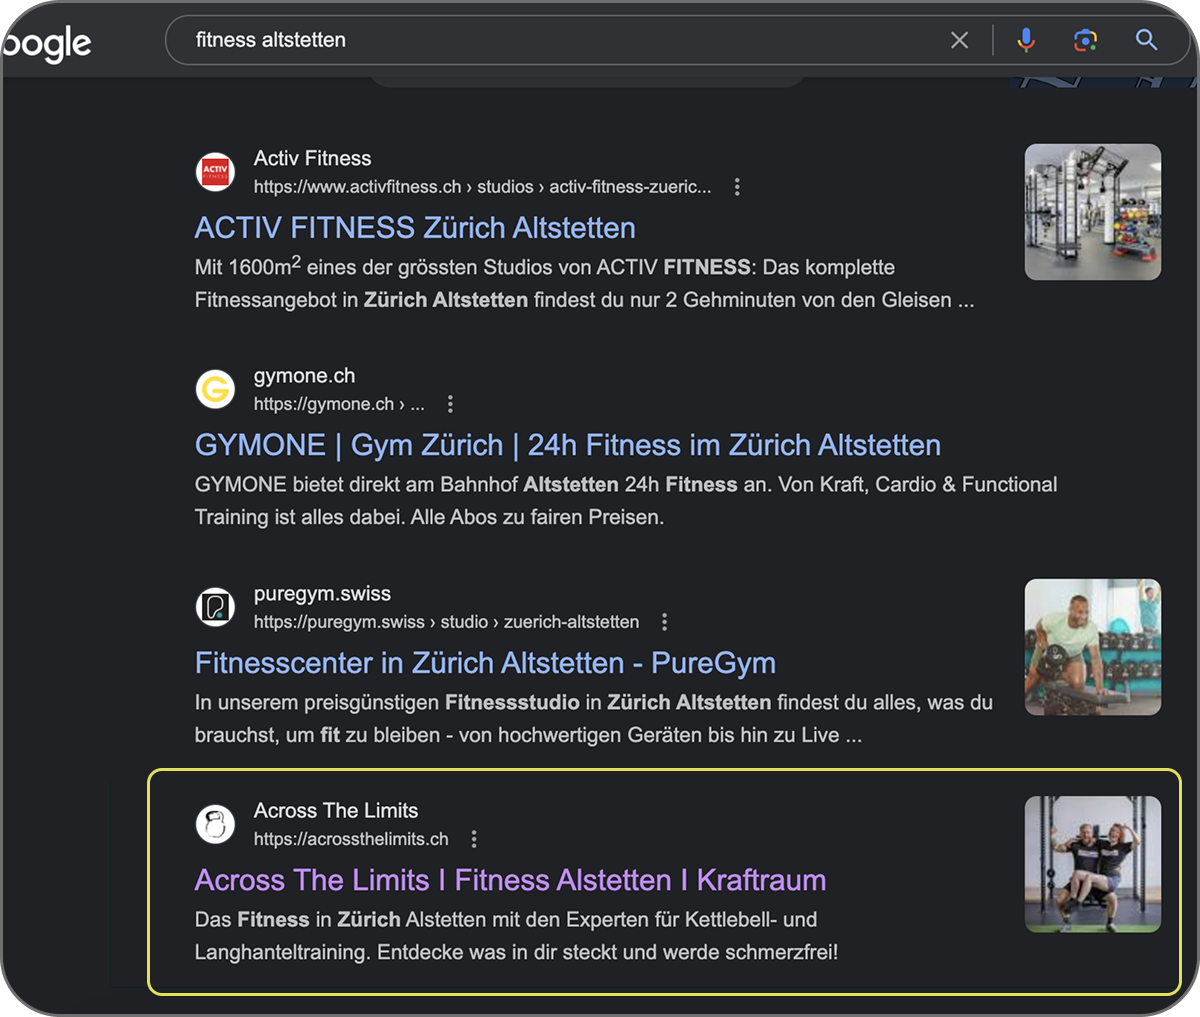The image size is (1200, 1017).
Task: Open more options for gymone.ch result
Action: click(450, 404)
